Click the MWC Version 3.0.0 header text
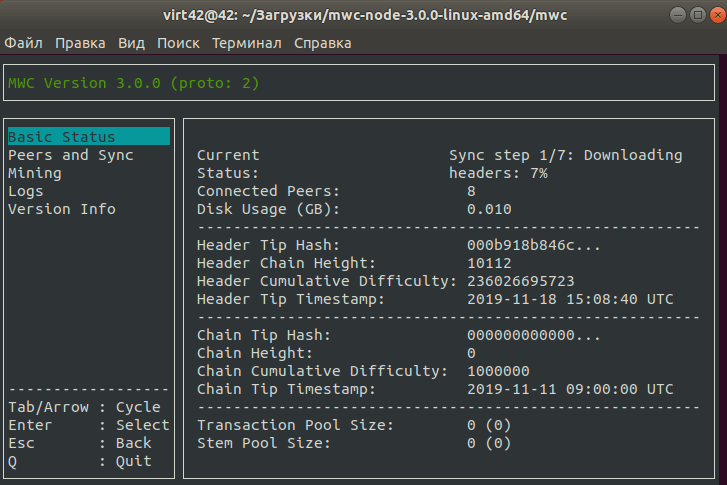This screenshot has width=727, height=485. 134,83
